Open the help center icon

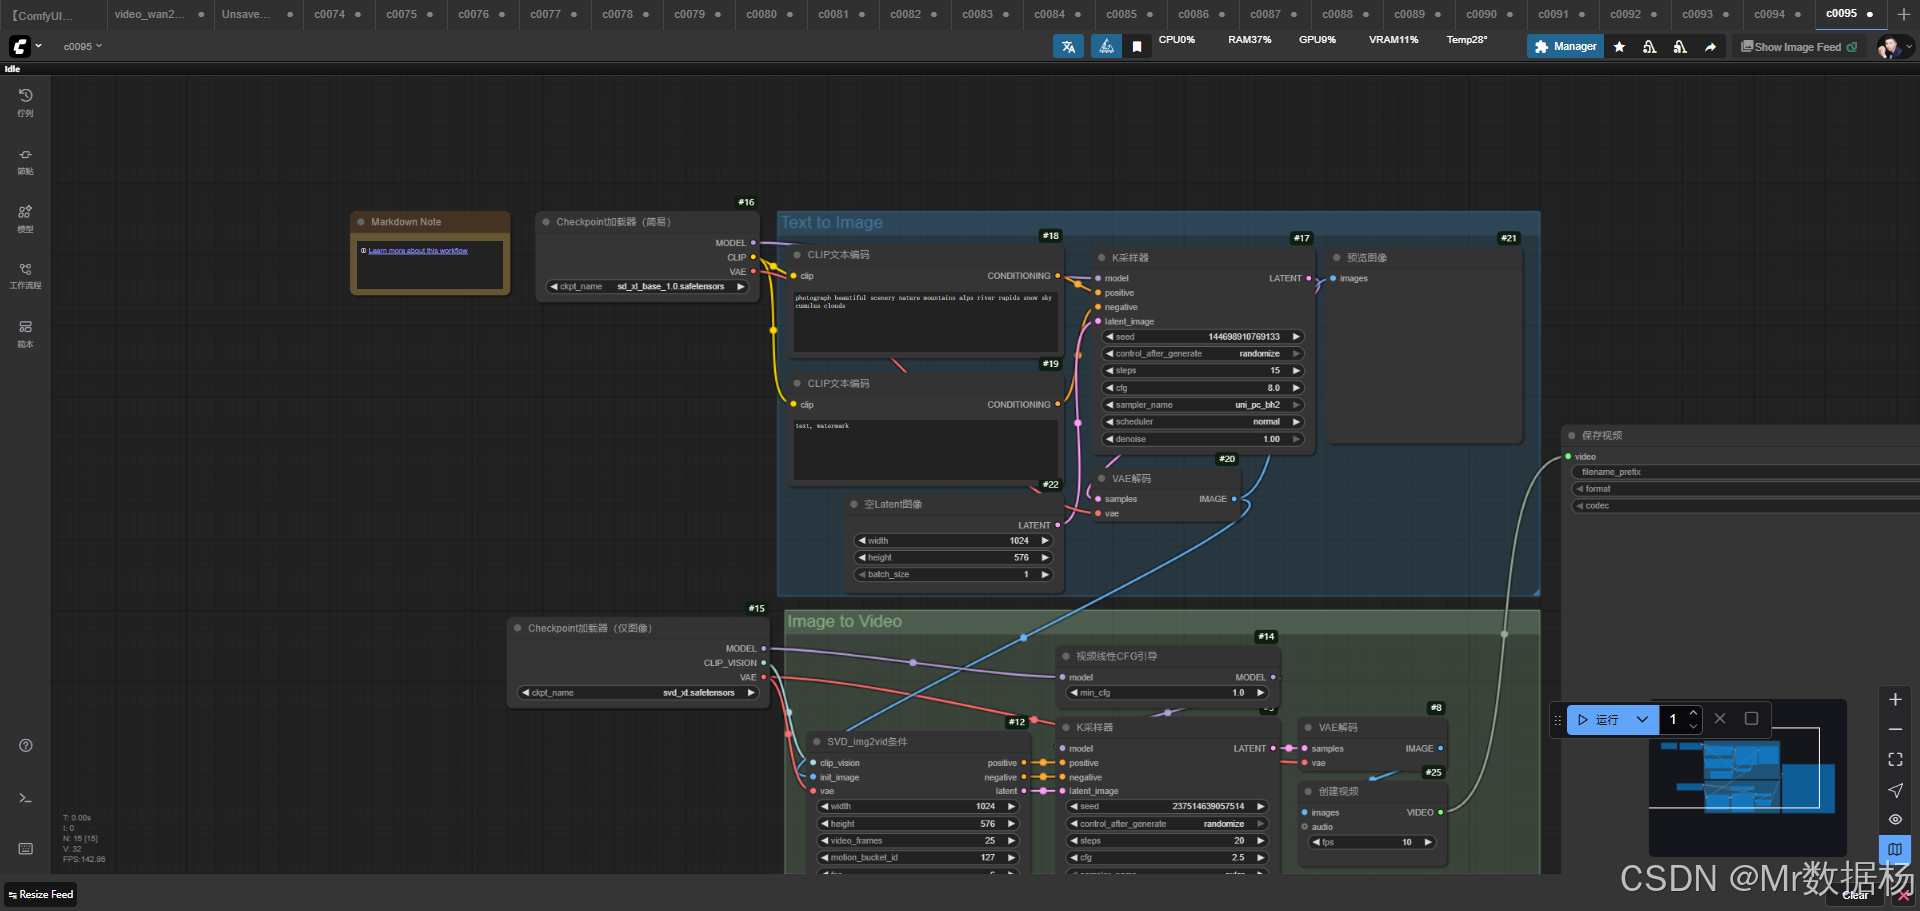(x=26, y=745)
